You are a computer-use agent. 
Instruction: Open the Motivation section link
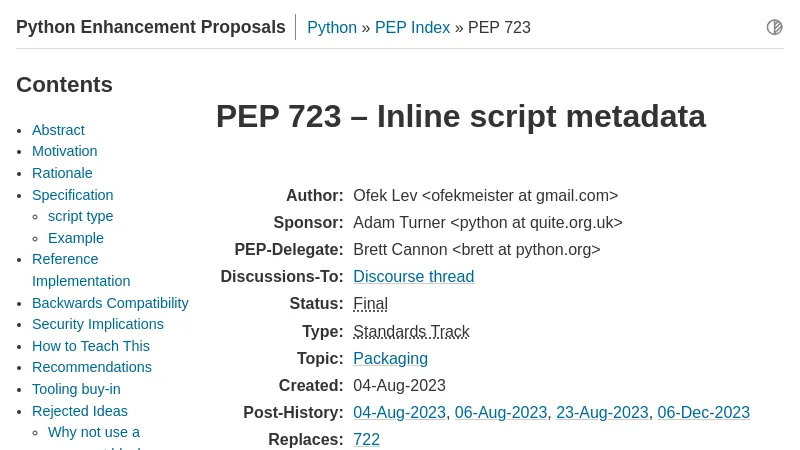(64, 151)
